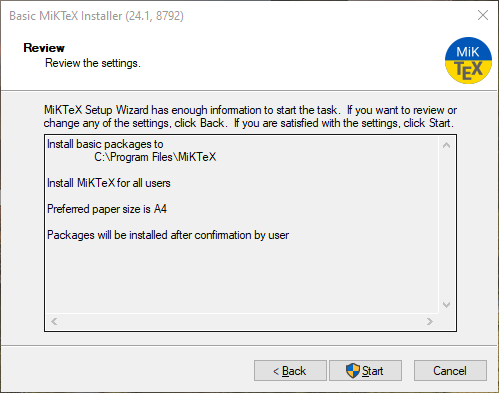Click the scroll right arrow in settings box
The width and height of the screenshot is (499, 393).
tap(430, 321)
